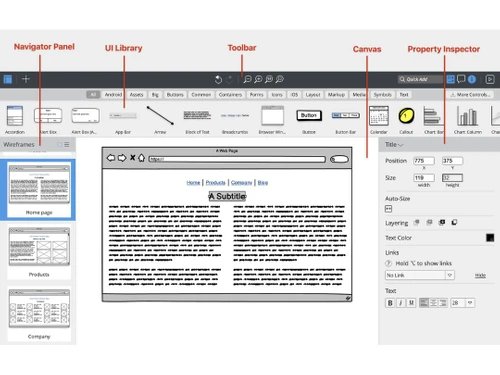Select the yellow Callout control
Screen dimensions: 500x375
406,120
